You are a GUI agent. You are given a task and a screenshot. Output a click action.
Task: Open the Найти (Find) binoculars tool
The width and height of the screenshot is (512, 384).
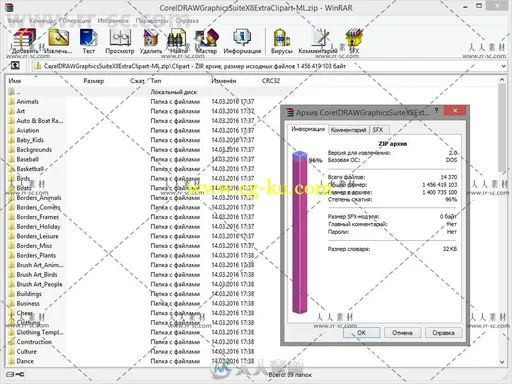(x=178, y=41)
